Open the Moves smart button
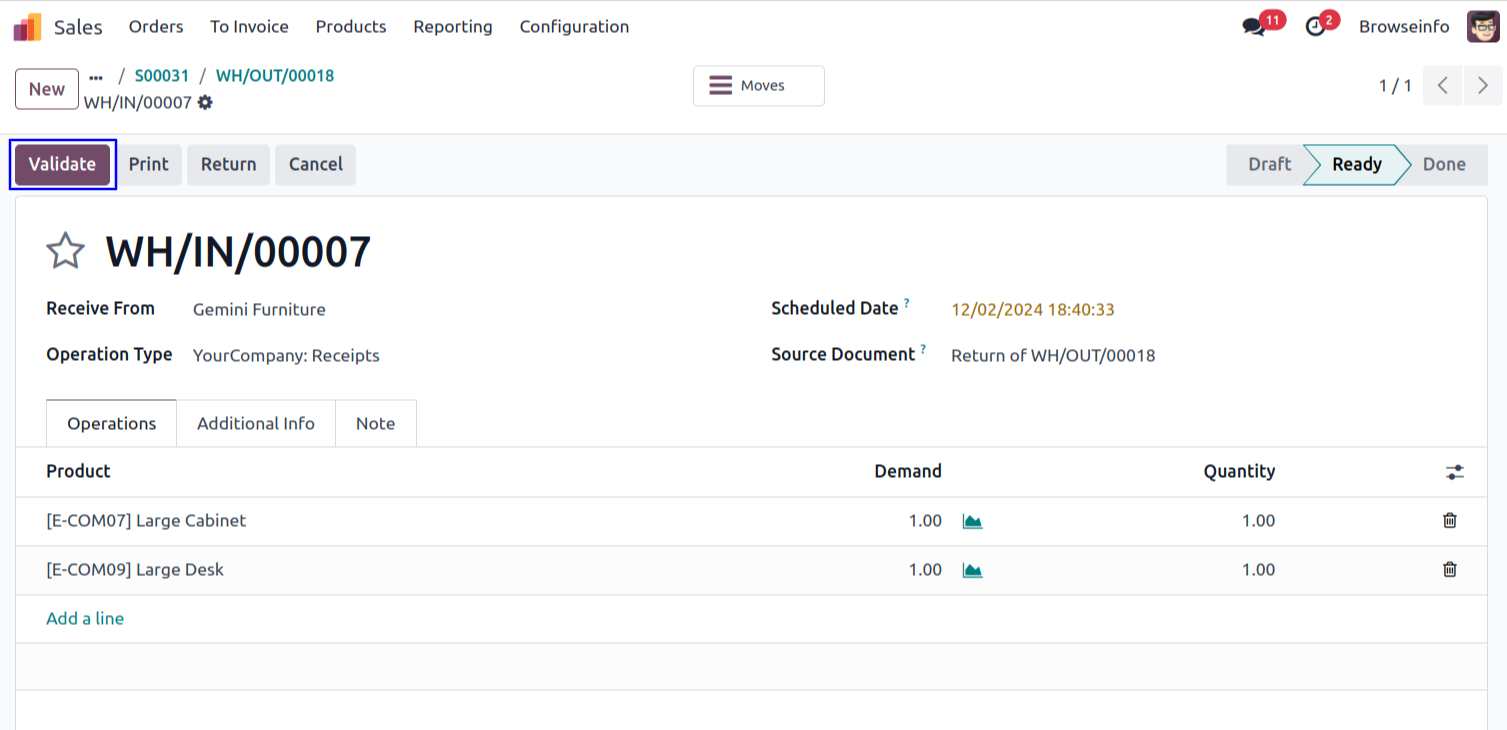The image size is (1507, 730). click(x=759, y=86)
